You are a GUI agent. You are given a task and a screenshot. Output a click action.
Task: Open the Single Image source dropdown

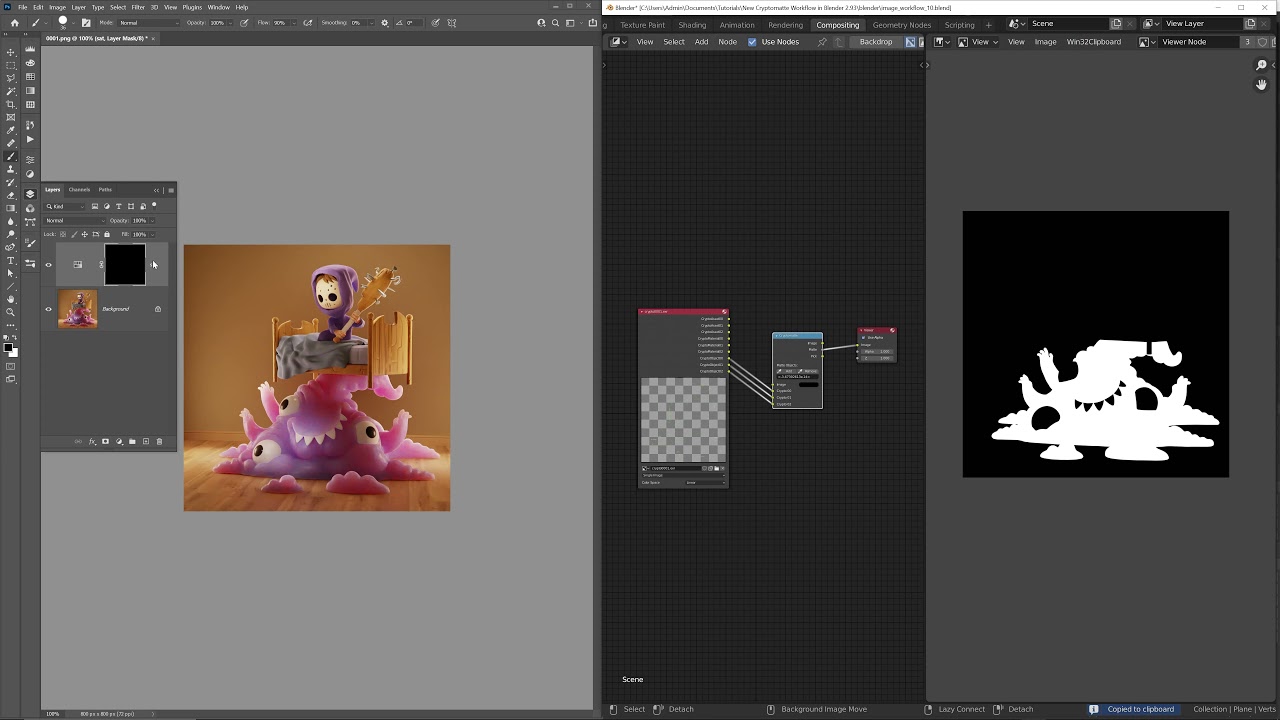click(x=682, y=476)
